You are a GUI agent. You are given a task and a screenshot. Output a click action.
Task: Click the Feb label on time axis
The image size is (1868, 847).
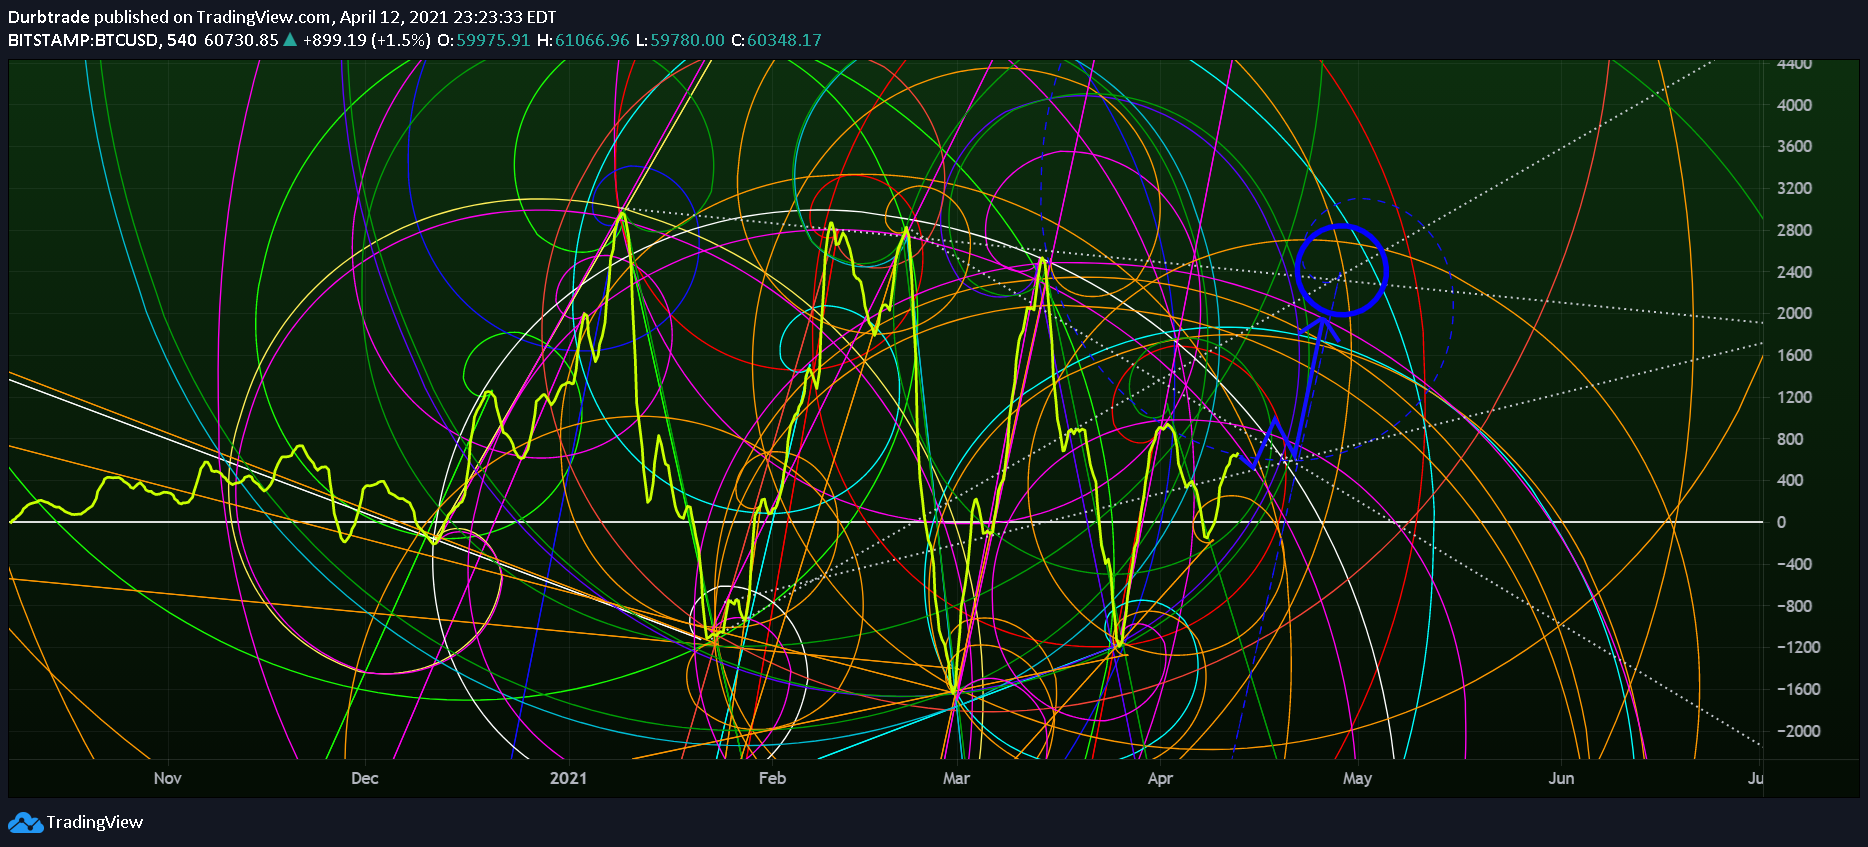tap(772, 778)
